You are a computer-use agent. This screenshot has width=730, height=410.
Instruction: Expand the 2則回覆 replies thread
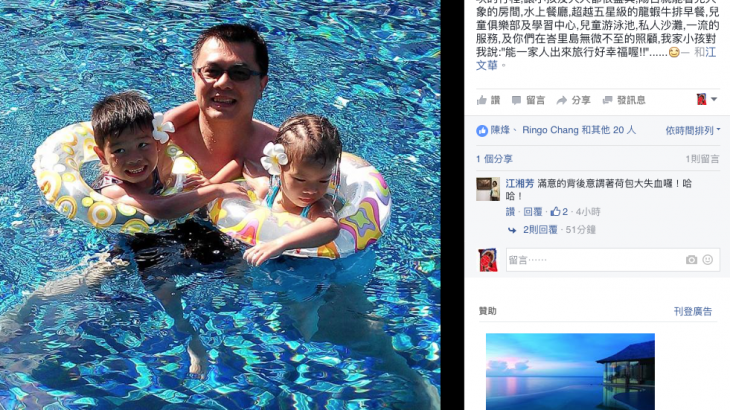click(540, 229)
